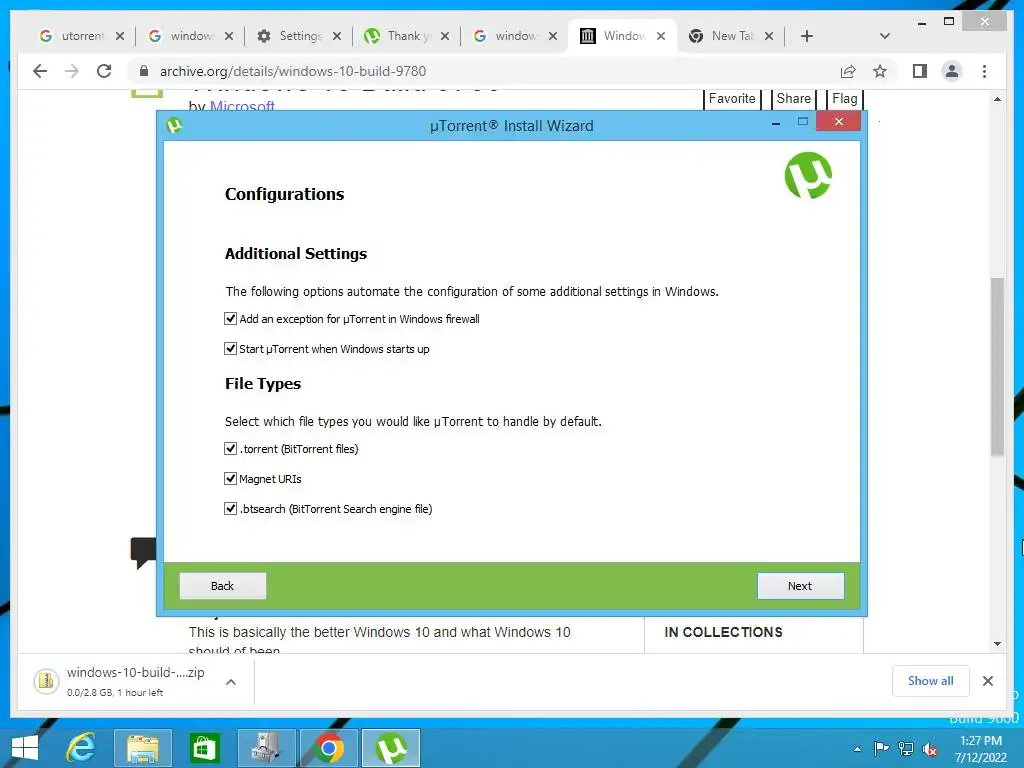Go Back in the µTorrent Install Wizard
Screen dimensions: 1024x768
tap(222, 586)
